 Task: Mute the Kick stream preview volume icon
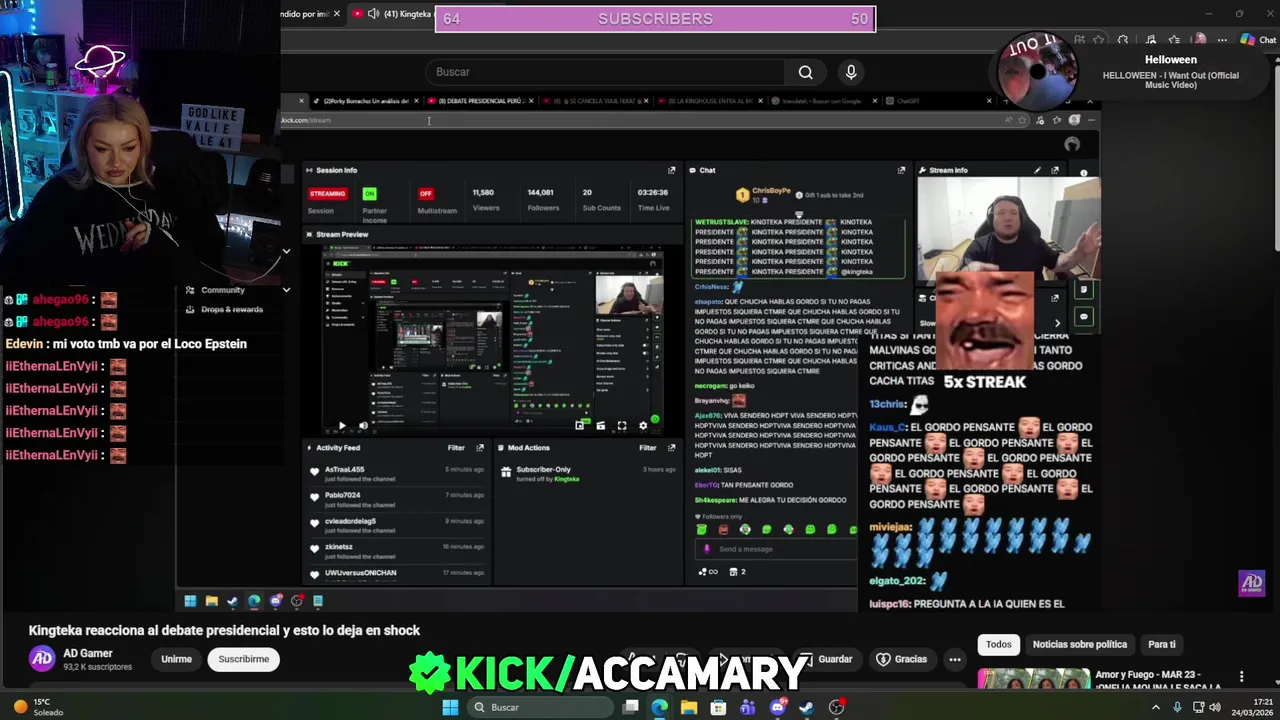[363, 426]
